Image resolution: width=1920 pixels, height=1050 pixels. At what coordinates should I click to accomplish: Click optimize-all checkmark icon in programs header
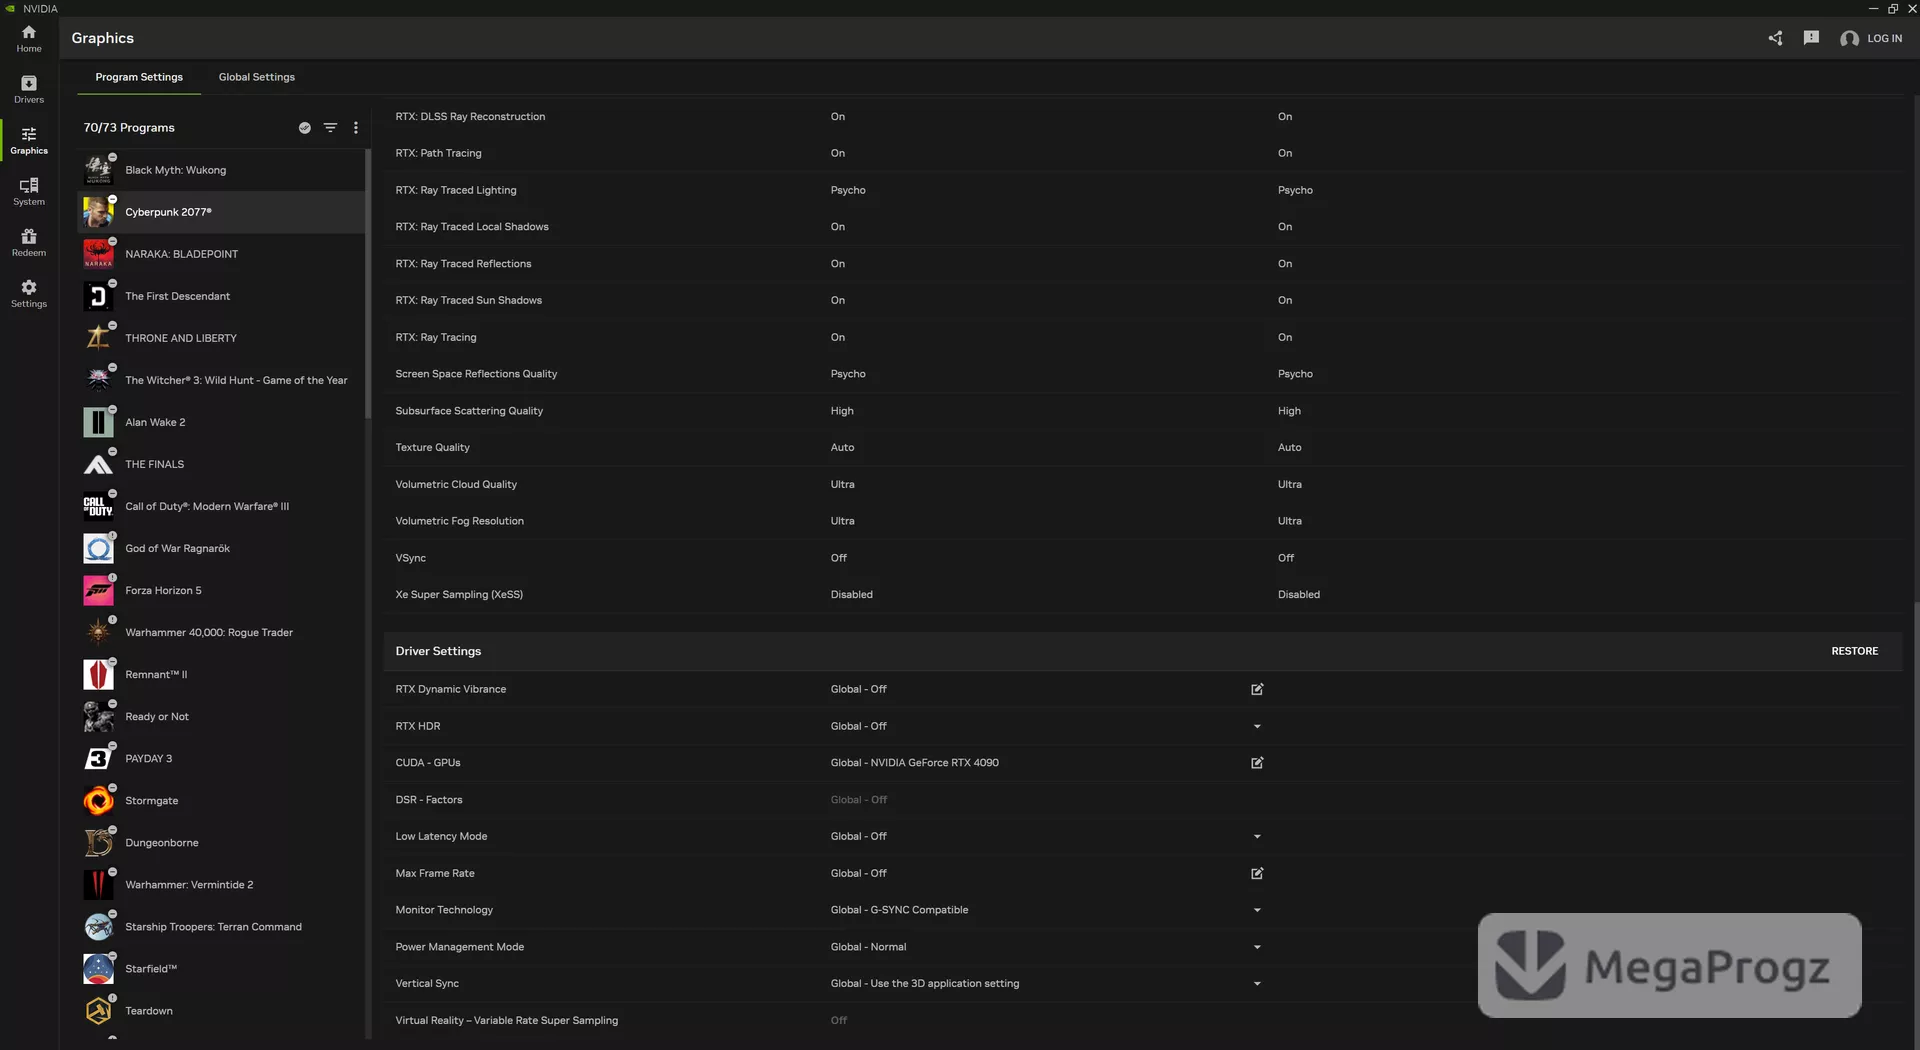coord(305,128)
